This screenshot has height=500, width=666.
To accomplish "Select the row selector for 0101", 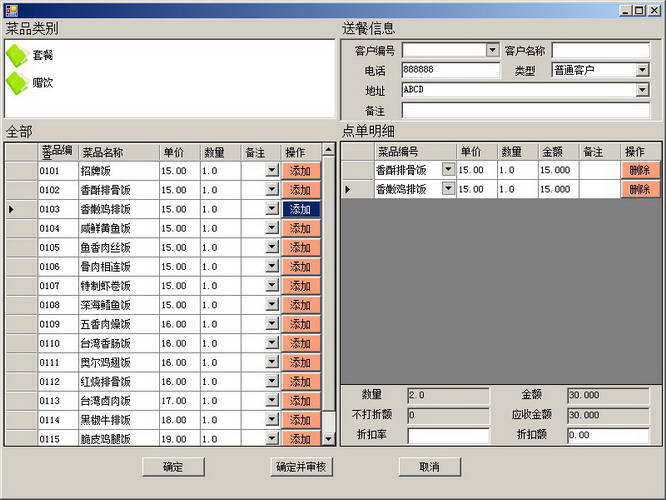I will point(21,171).
